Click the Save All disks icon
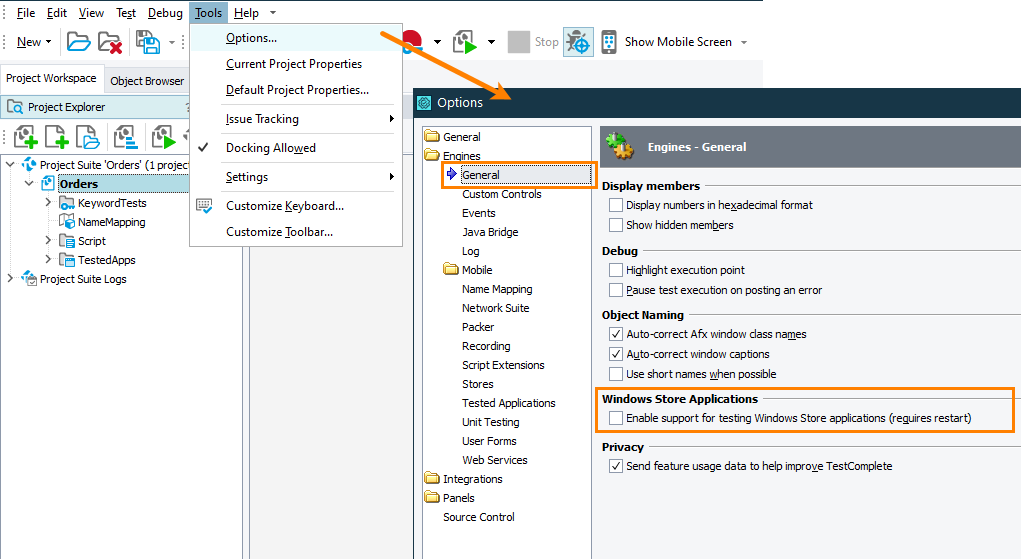The height and width of the screenshot is (559, 1021). coord(148,42)
